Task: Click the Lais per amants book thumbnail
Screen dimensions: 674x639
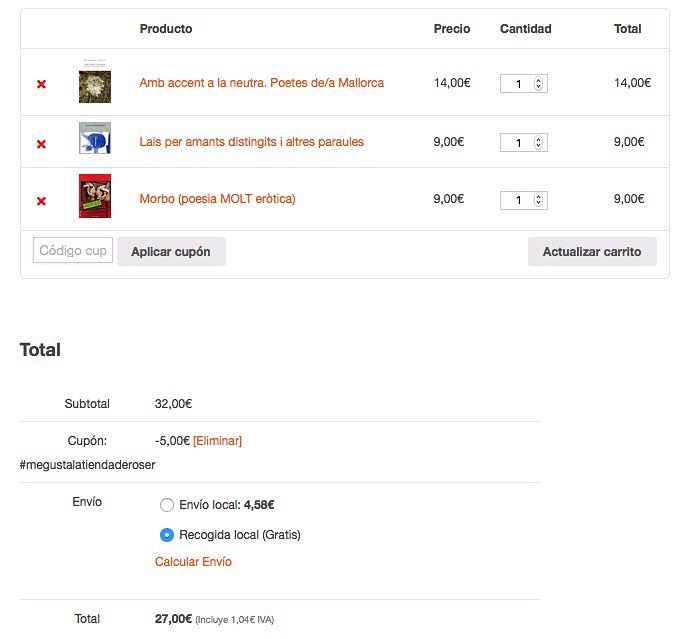Action: coord(95,139)
